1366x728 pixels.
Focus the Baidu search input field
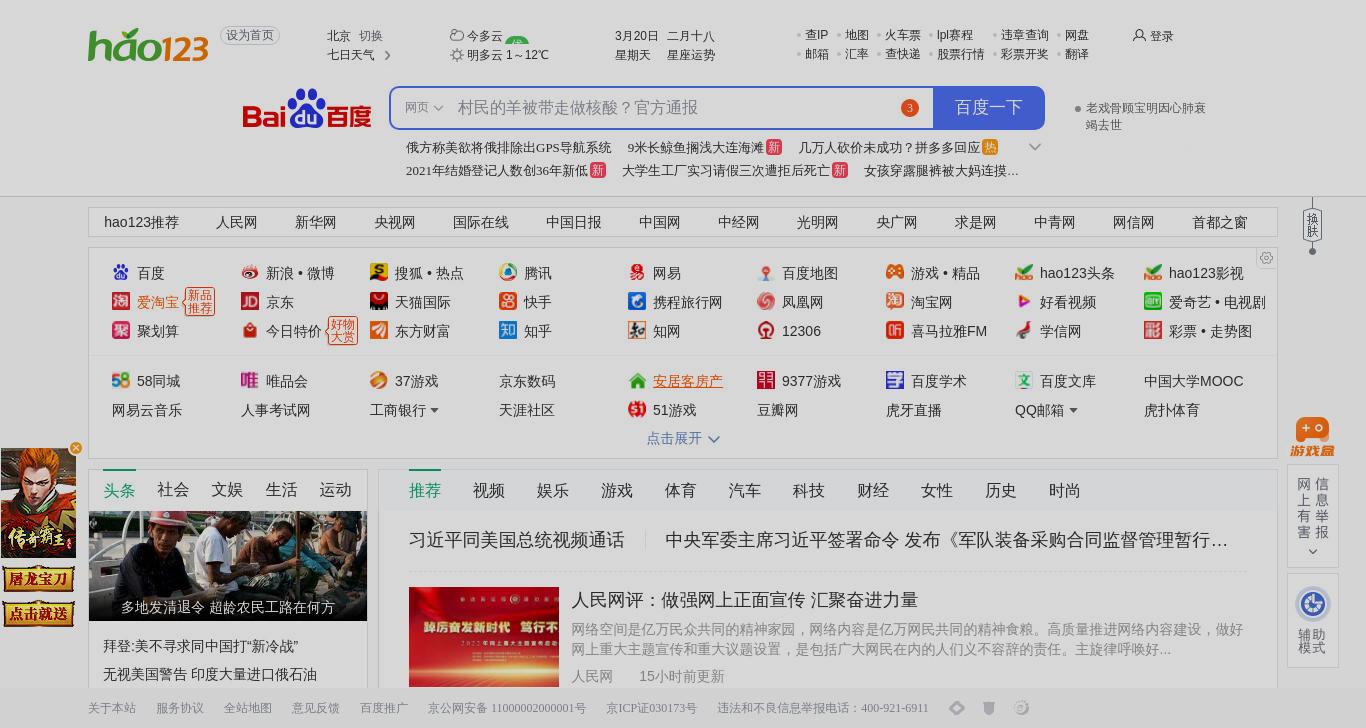click(675, 108)
